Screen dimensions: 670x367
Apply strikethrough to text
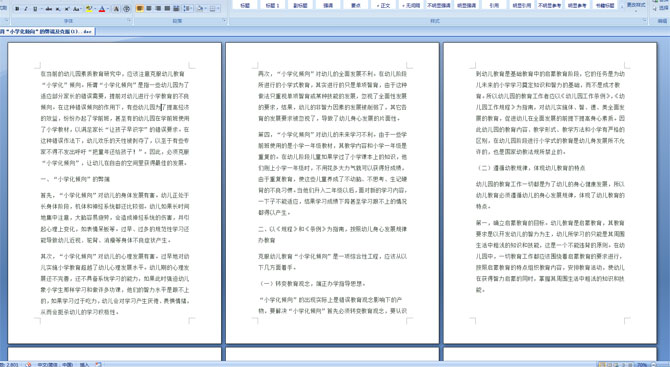pyautogui.click(x=49, y=9)
